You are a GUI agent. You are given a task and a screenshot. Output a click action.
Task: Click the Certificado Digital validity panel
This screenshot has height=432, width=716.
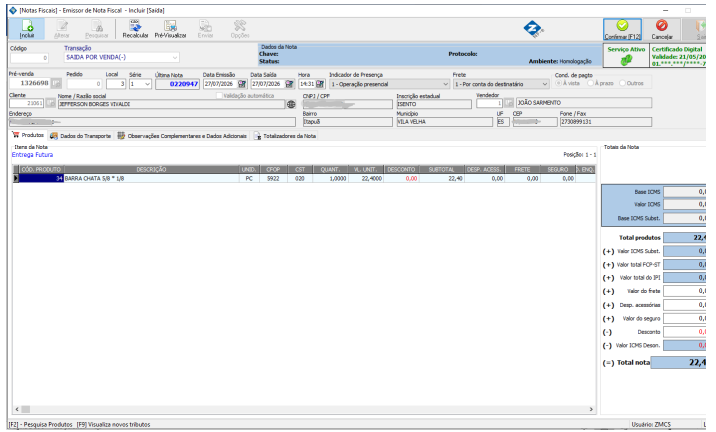(678, 56)
